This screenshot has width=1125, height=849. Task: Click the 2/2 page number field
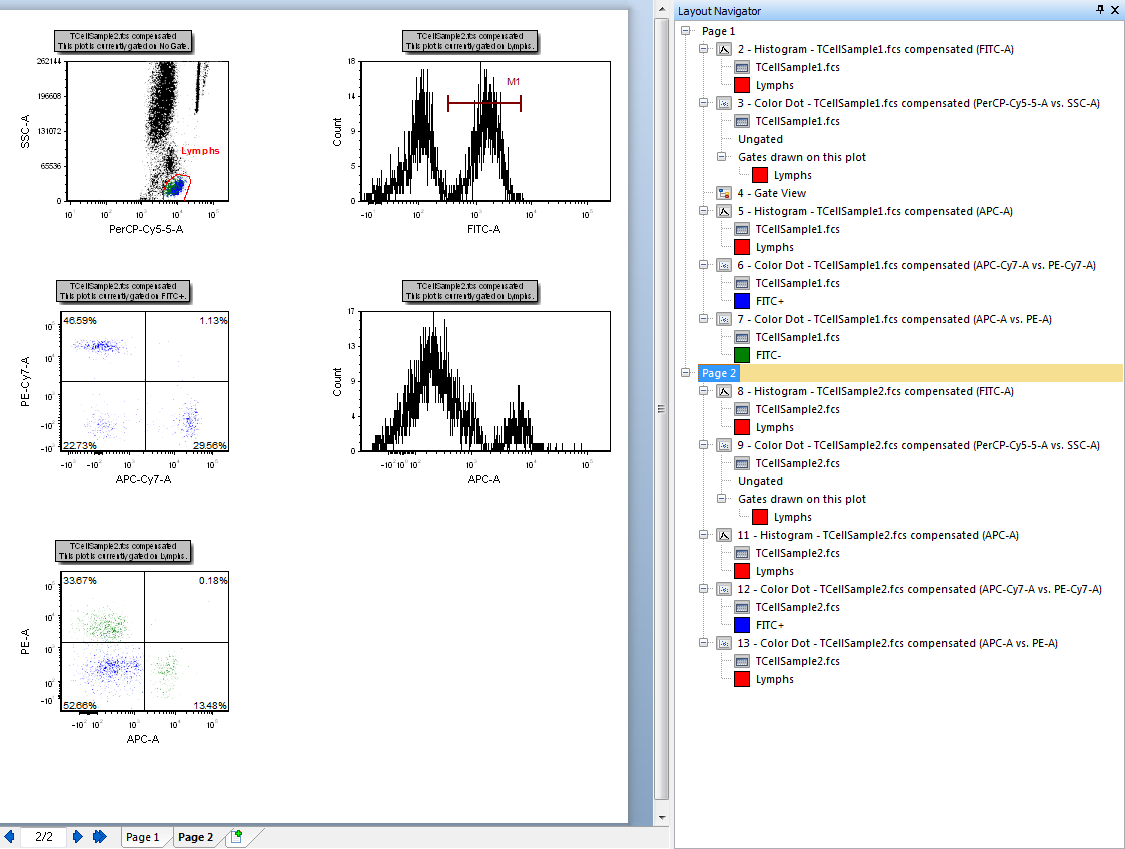click(44, 836)
